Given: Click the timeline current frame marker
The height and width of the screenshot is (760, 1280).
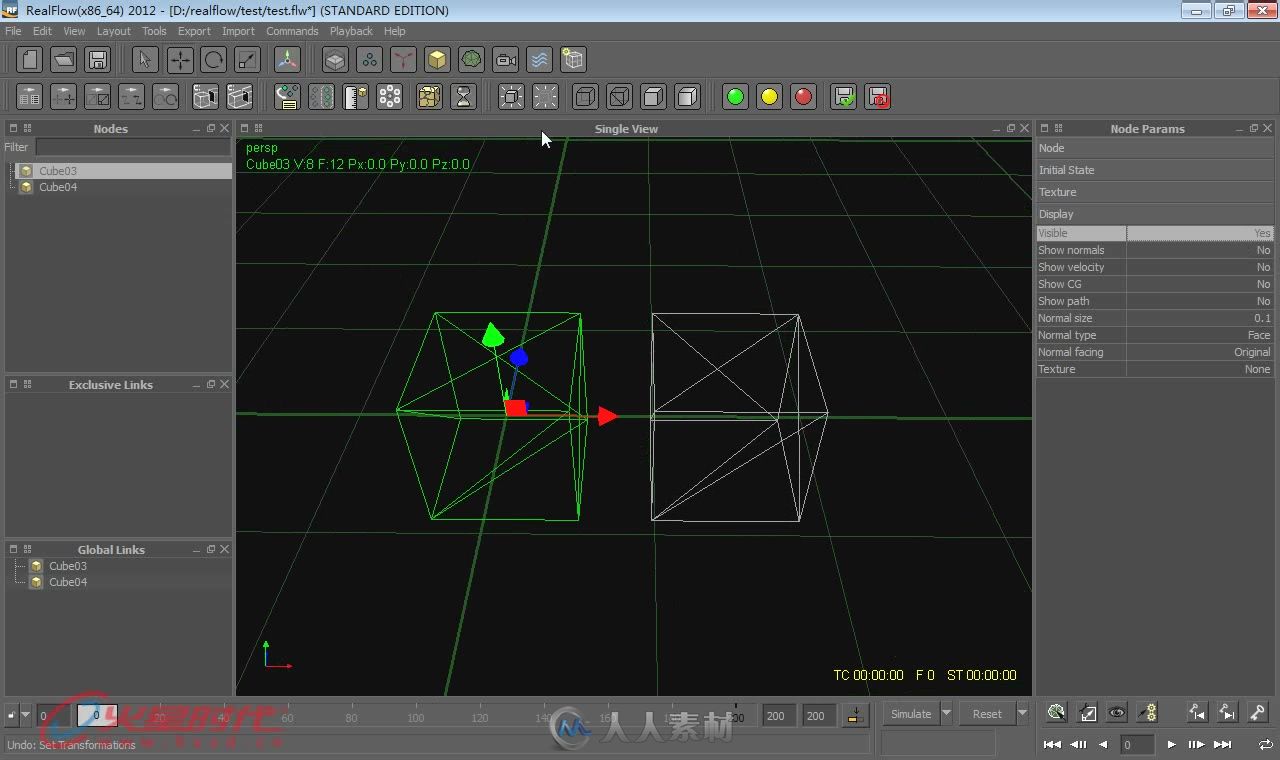Looking at the screenshot, I should coord(97,715).
